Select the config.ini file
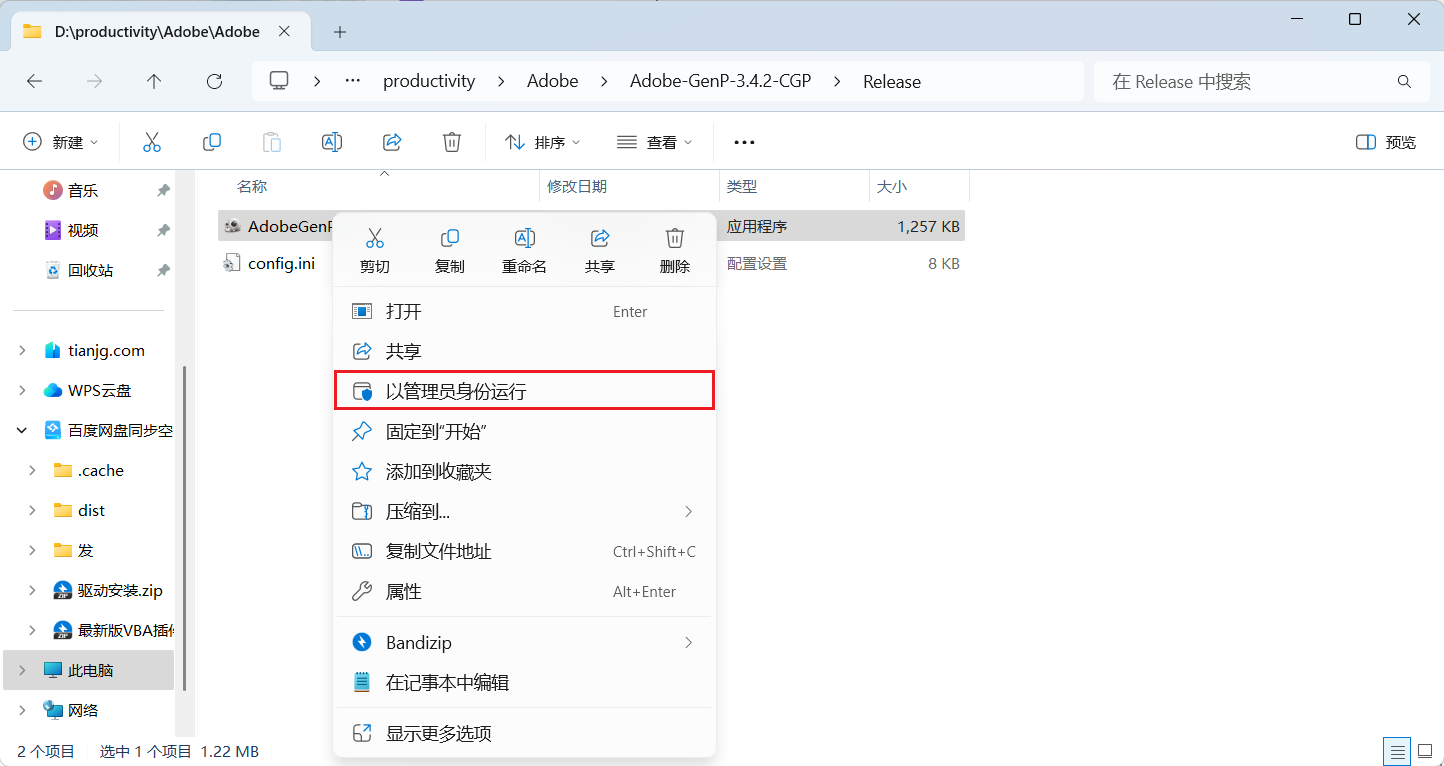The image size is (1444, 766). click(x=281, y=264)
